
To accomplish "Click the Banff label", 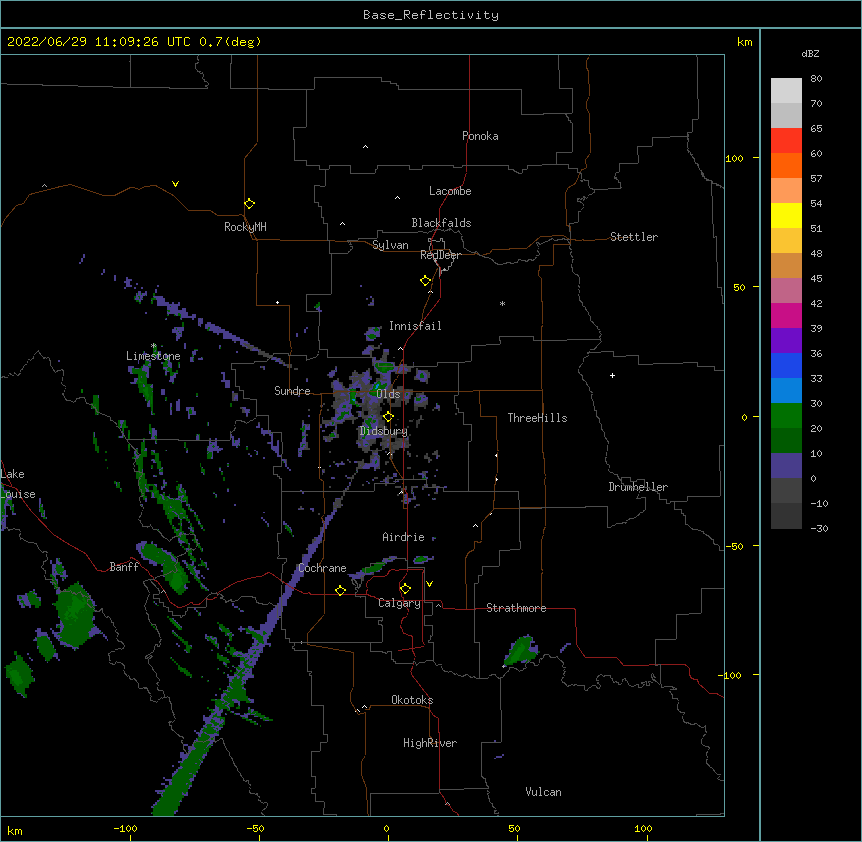I will 124,567.
